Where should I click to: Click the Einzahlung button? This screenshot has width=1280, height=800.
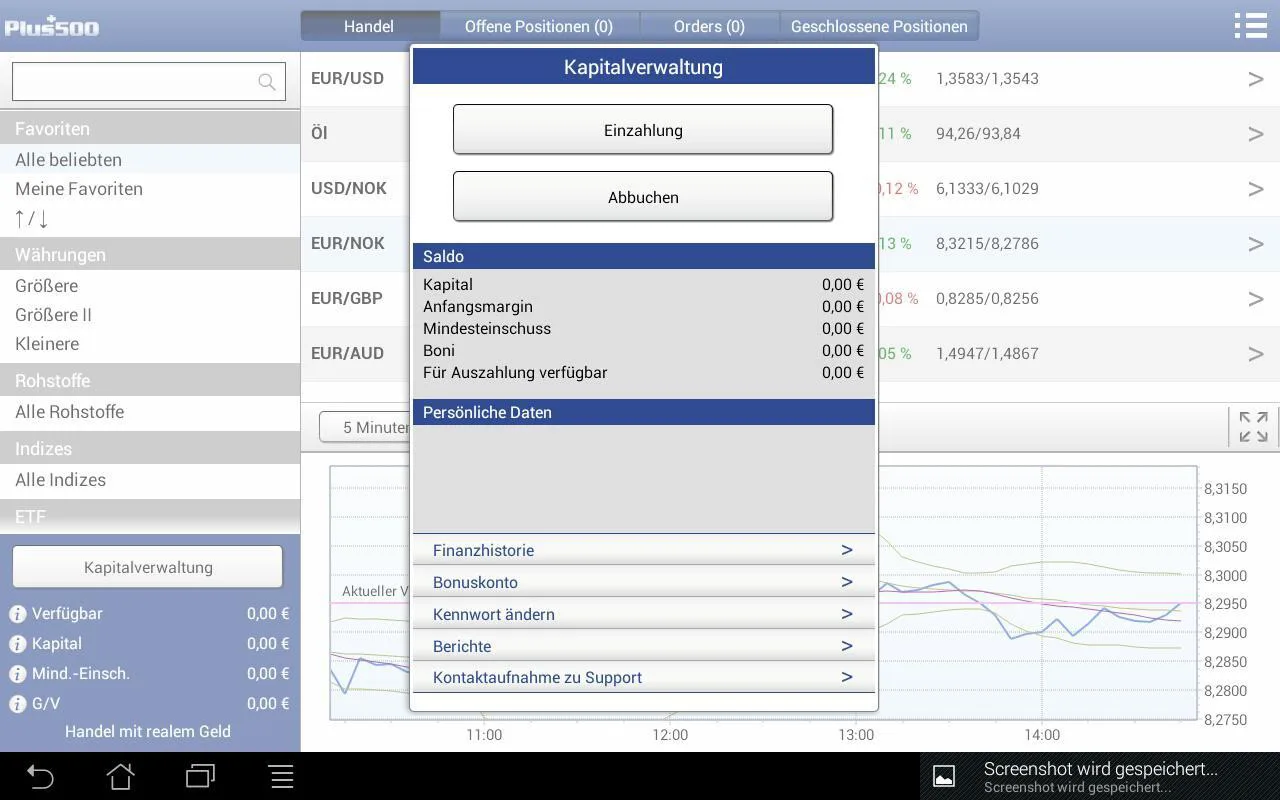(643, 130)
